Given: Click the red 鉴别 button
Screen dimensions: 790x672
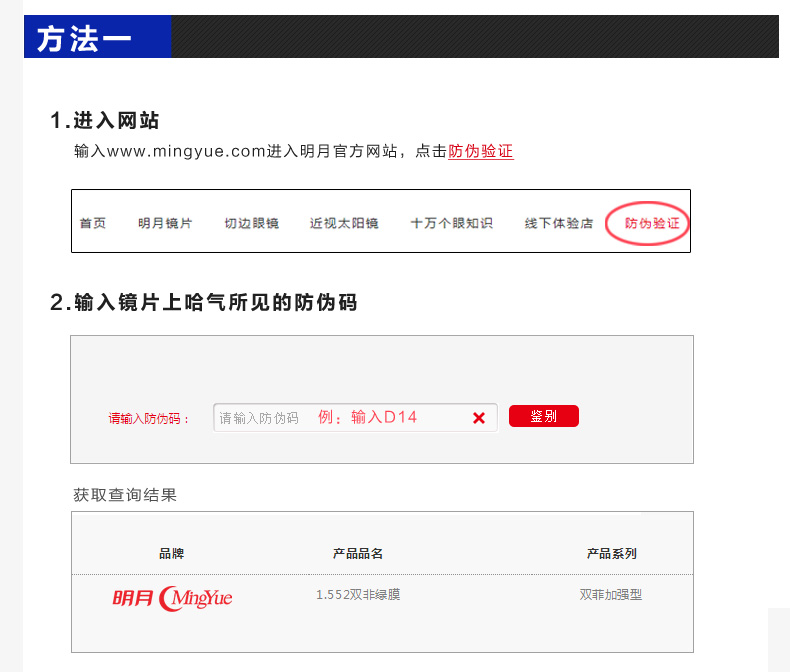Looking at the screenshot, I should [x=544, y=416].
